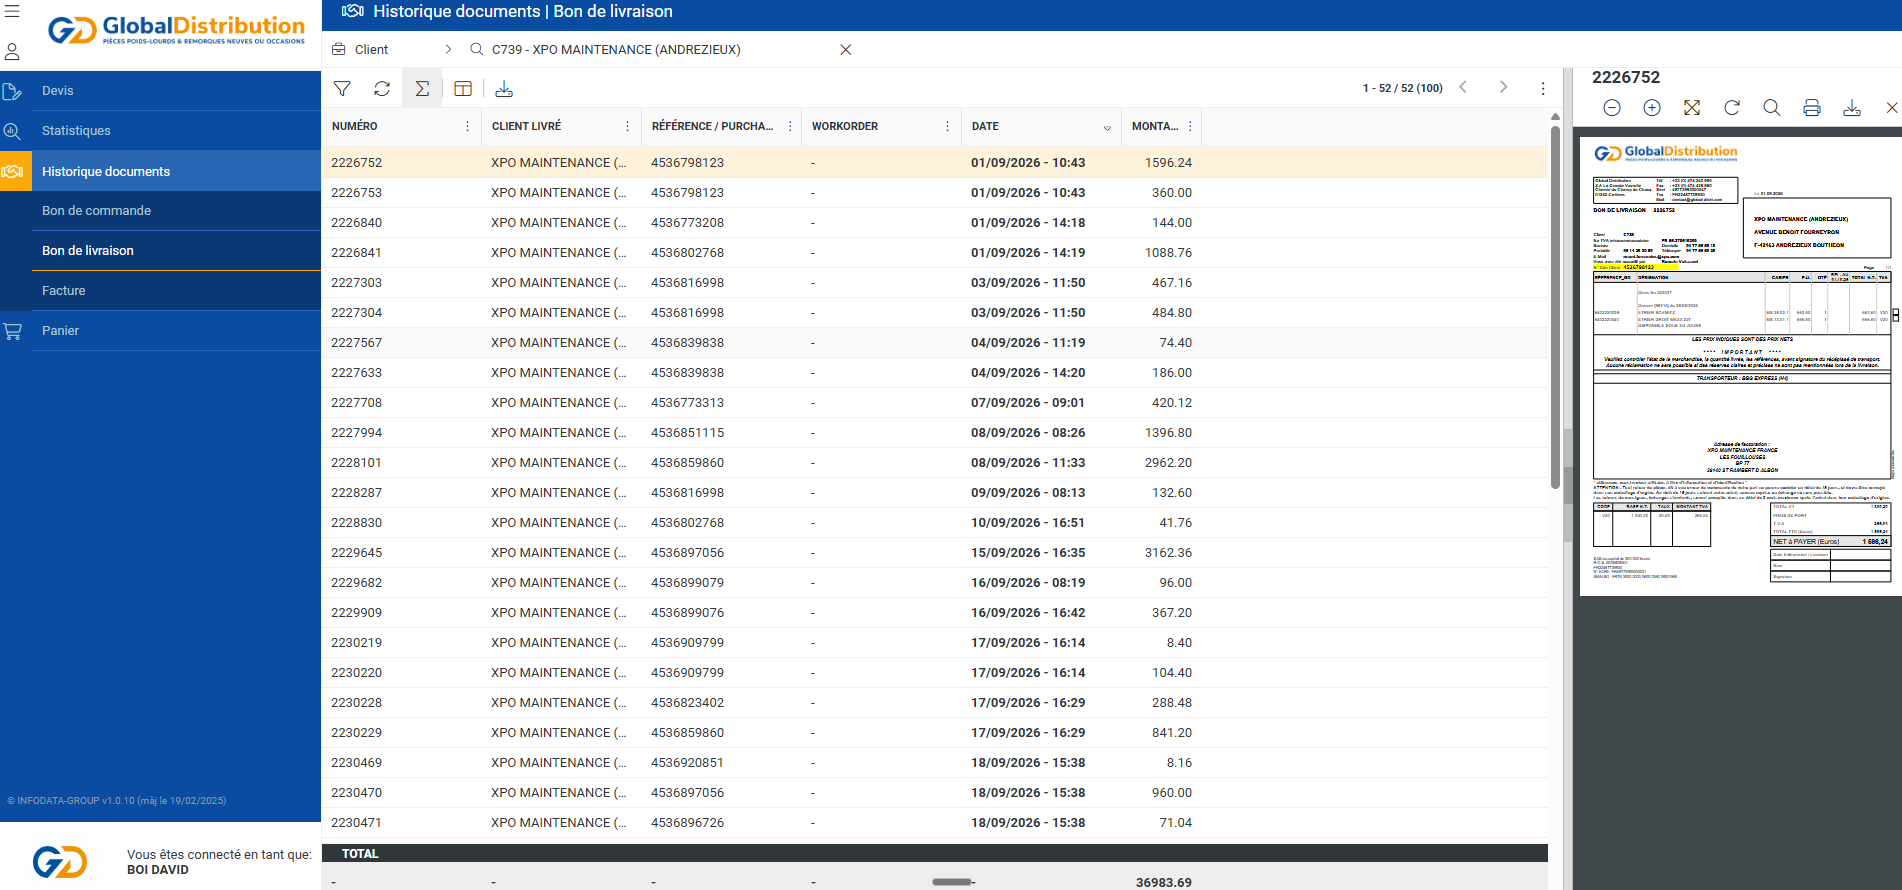Download the previewed document 2226752
1902x890 pixels.
[1852, 108]
